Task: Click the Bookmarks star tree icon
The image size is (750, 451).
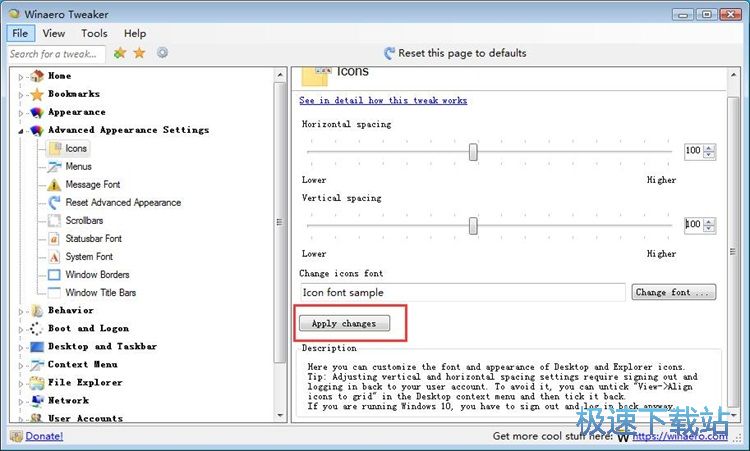Action: click(37, 94)
